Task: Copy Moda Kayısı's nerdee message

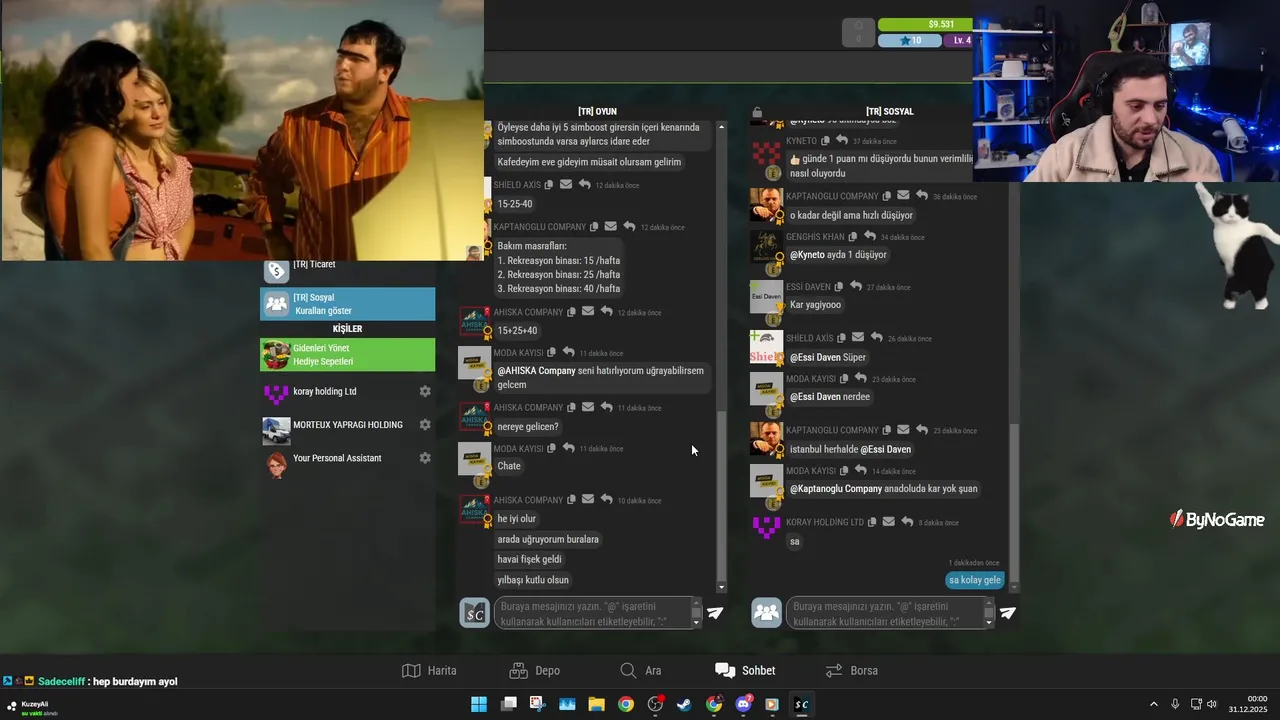Action: [844, 379]
